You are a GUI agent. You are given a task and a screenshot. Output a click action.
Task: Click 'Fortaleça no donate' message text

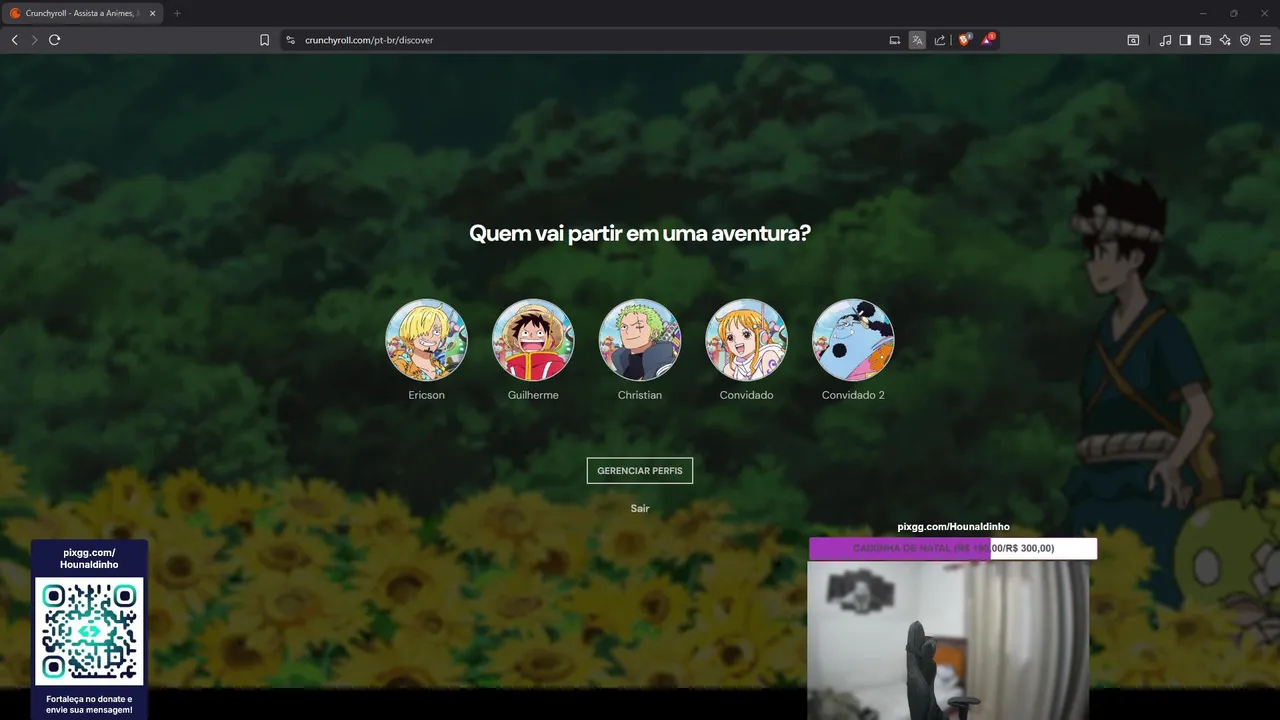point(89,704)
